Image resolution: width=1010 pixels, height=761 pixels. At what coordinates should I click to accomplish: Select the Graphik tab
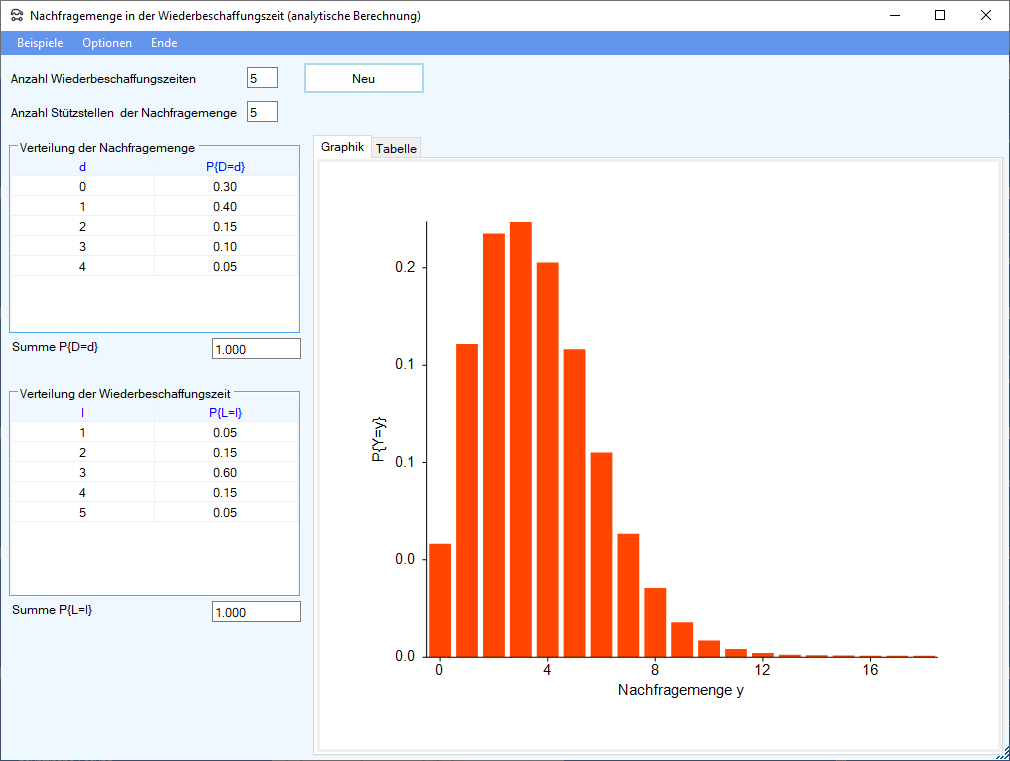[342, 146]
